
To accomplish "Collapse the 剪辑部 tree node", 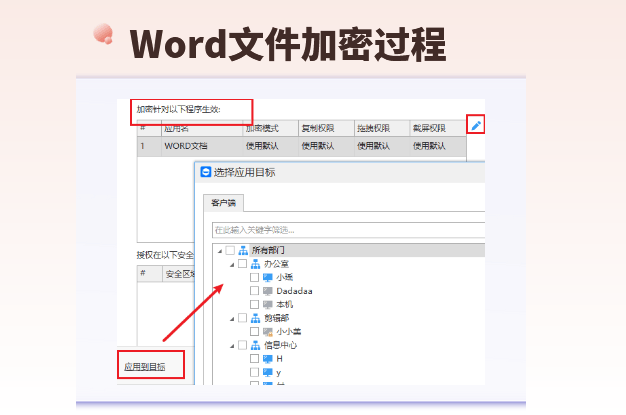I will 232,319.
